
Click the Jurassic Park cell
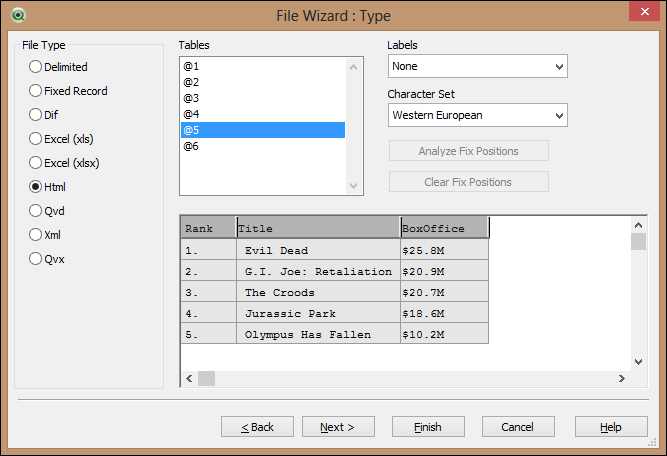click(319, 314)
